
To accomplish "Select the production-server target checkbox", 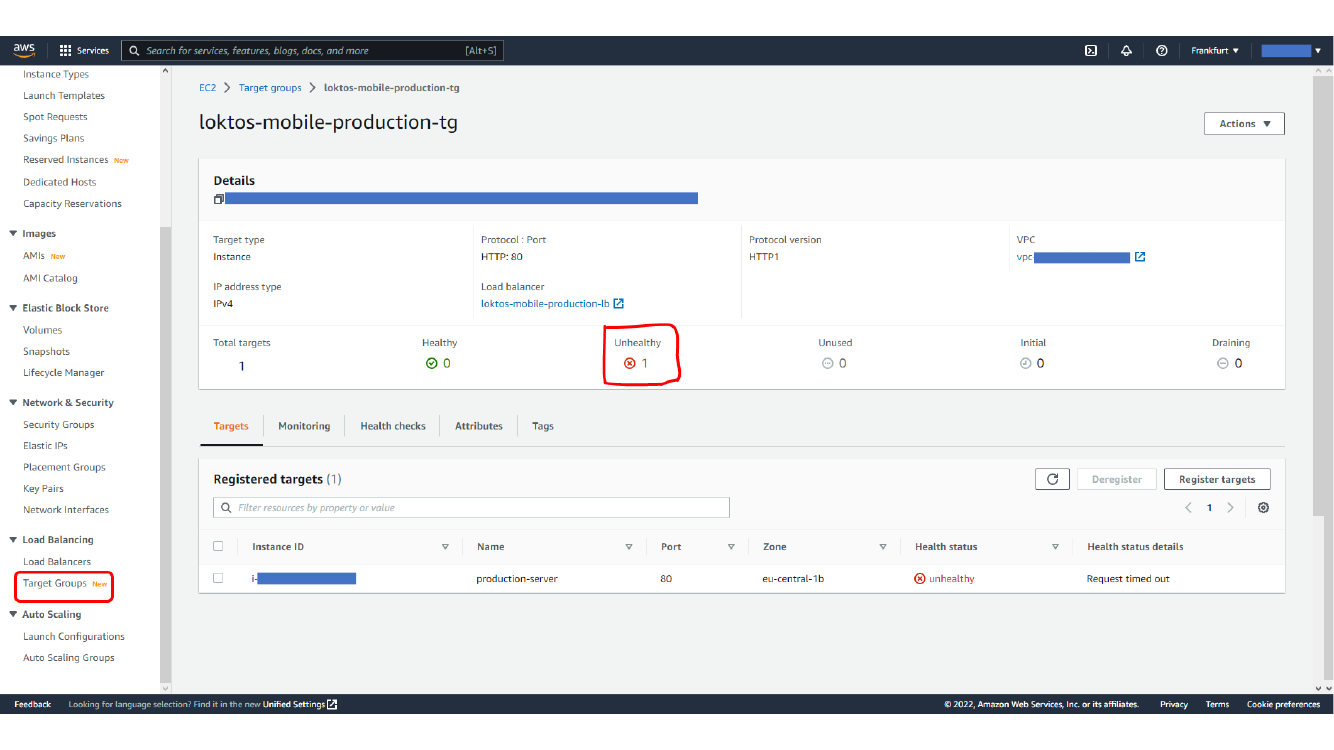I will tap(218, 578).
